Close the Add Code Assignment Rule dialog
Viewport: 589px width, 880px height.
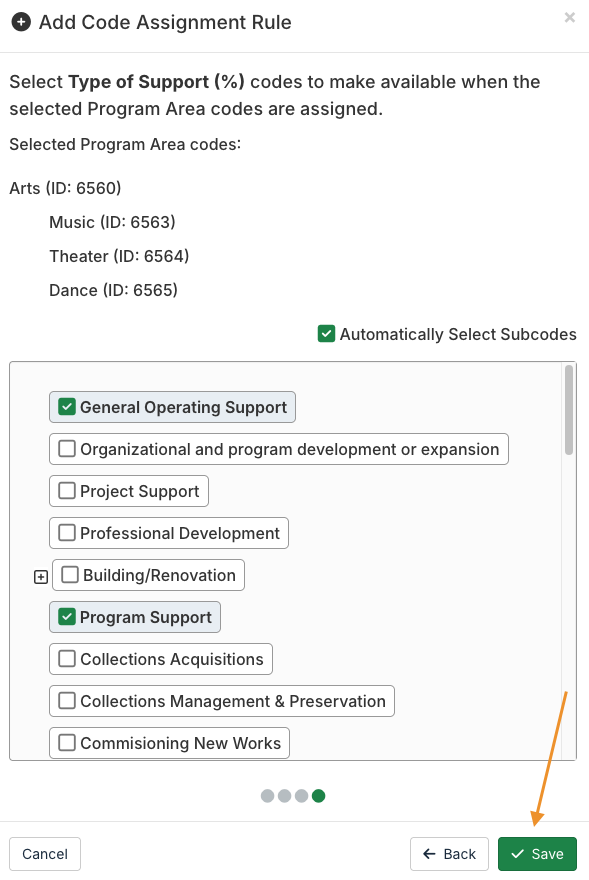pyautogui.click(x=569, y=17)
